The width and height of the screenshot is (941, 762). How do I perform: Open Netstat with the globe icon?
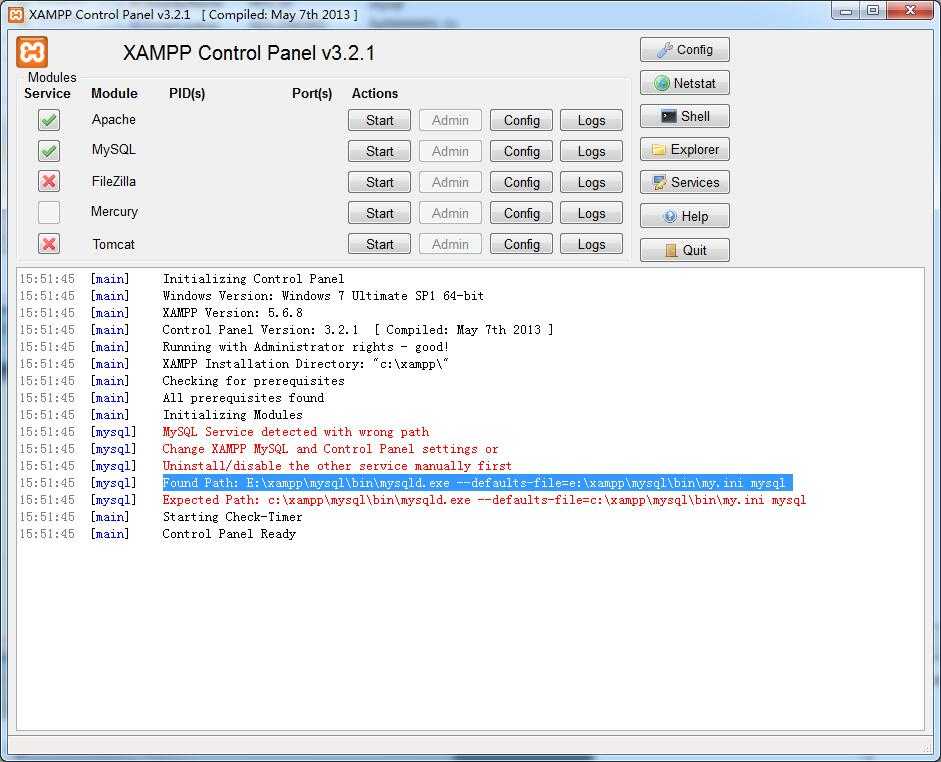[x=685, y=83]
